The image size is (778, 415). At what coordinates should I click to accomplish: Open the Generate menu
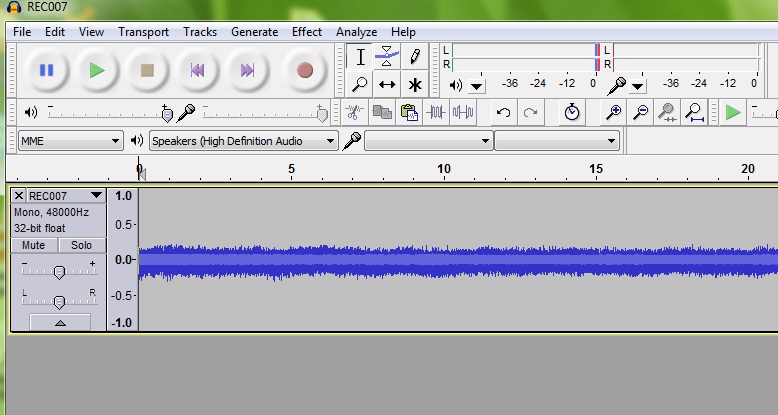click(x=254, y=32)
